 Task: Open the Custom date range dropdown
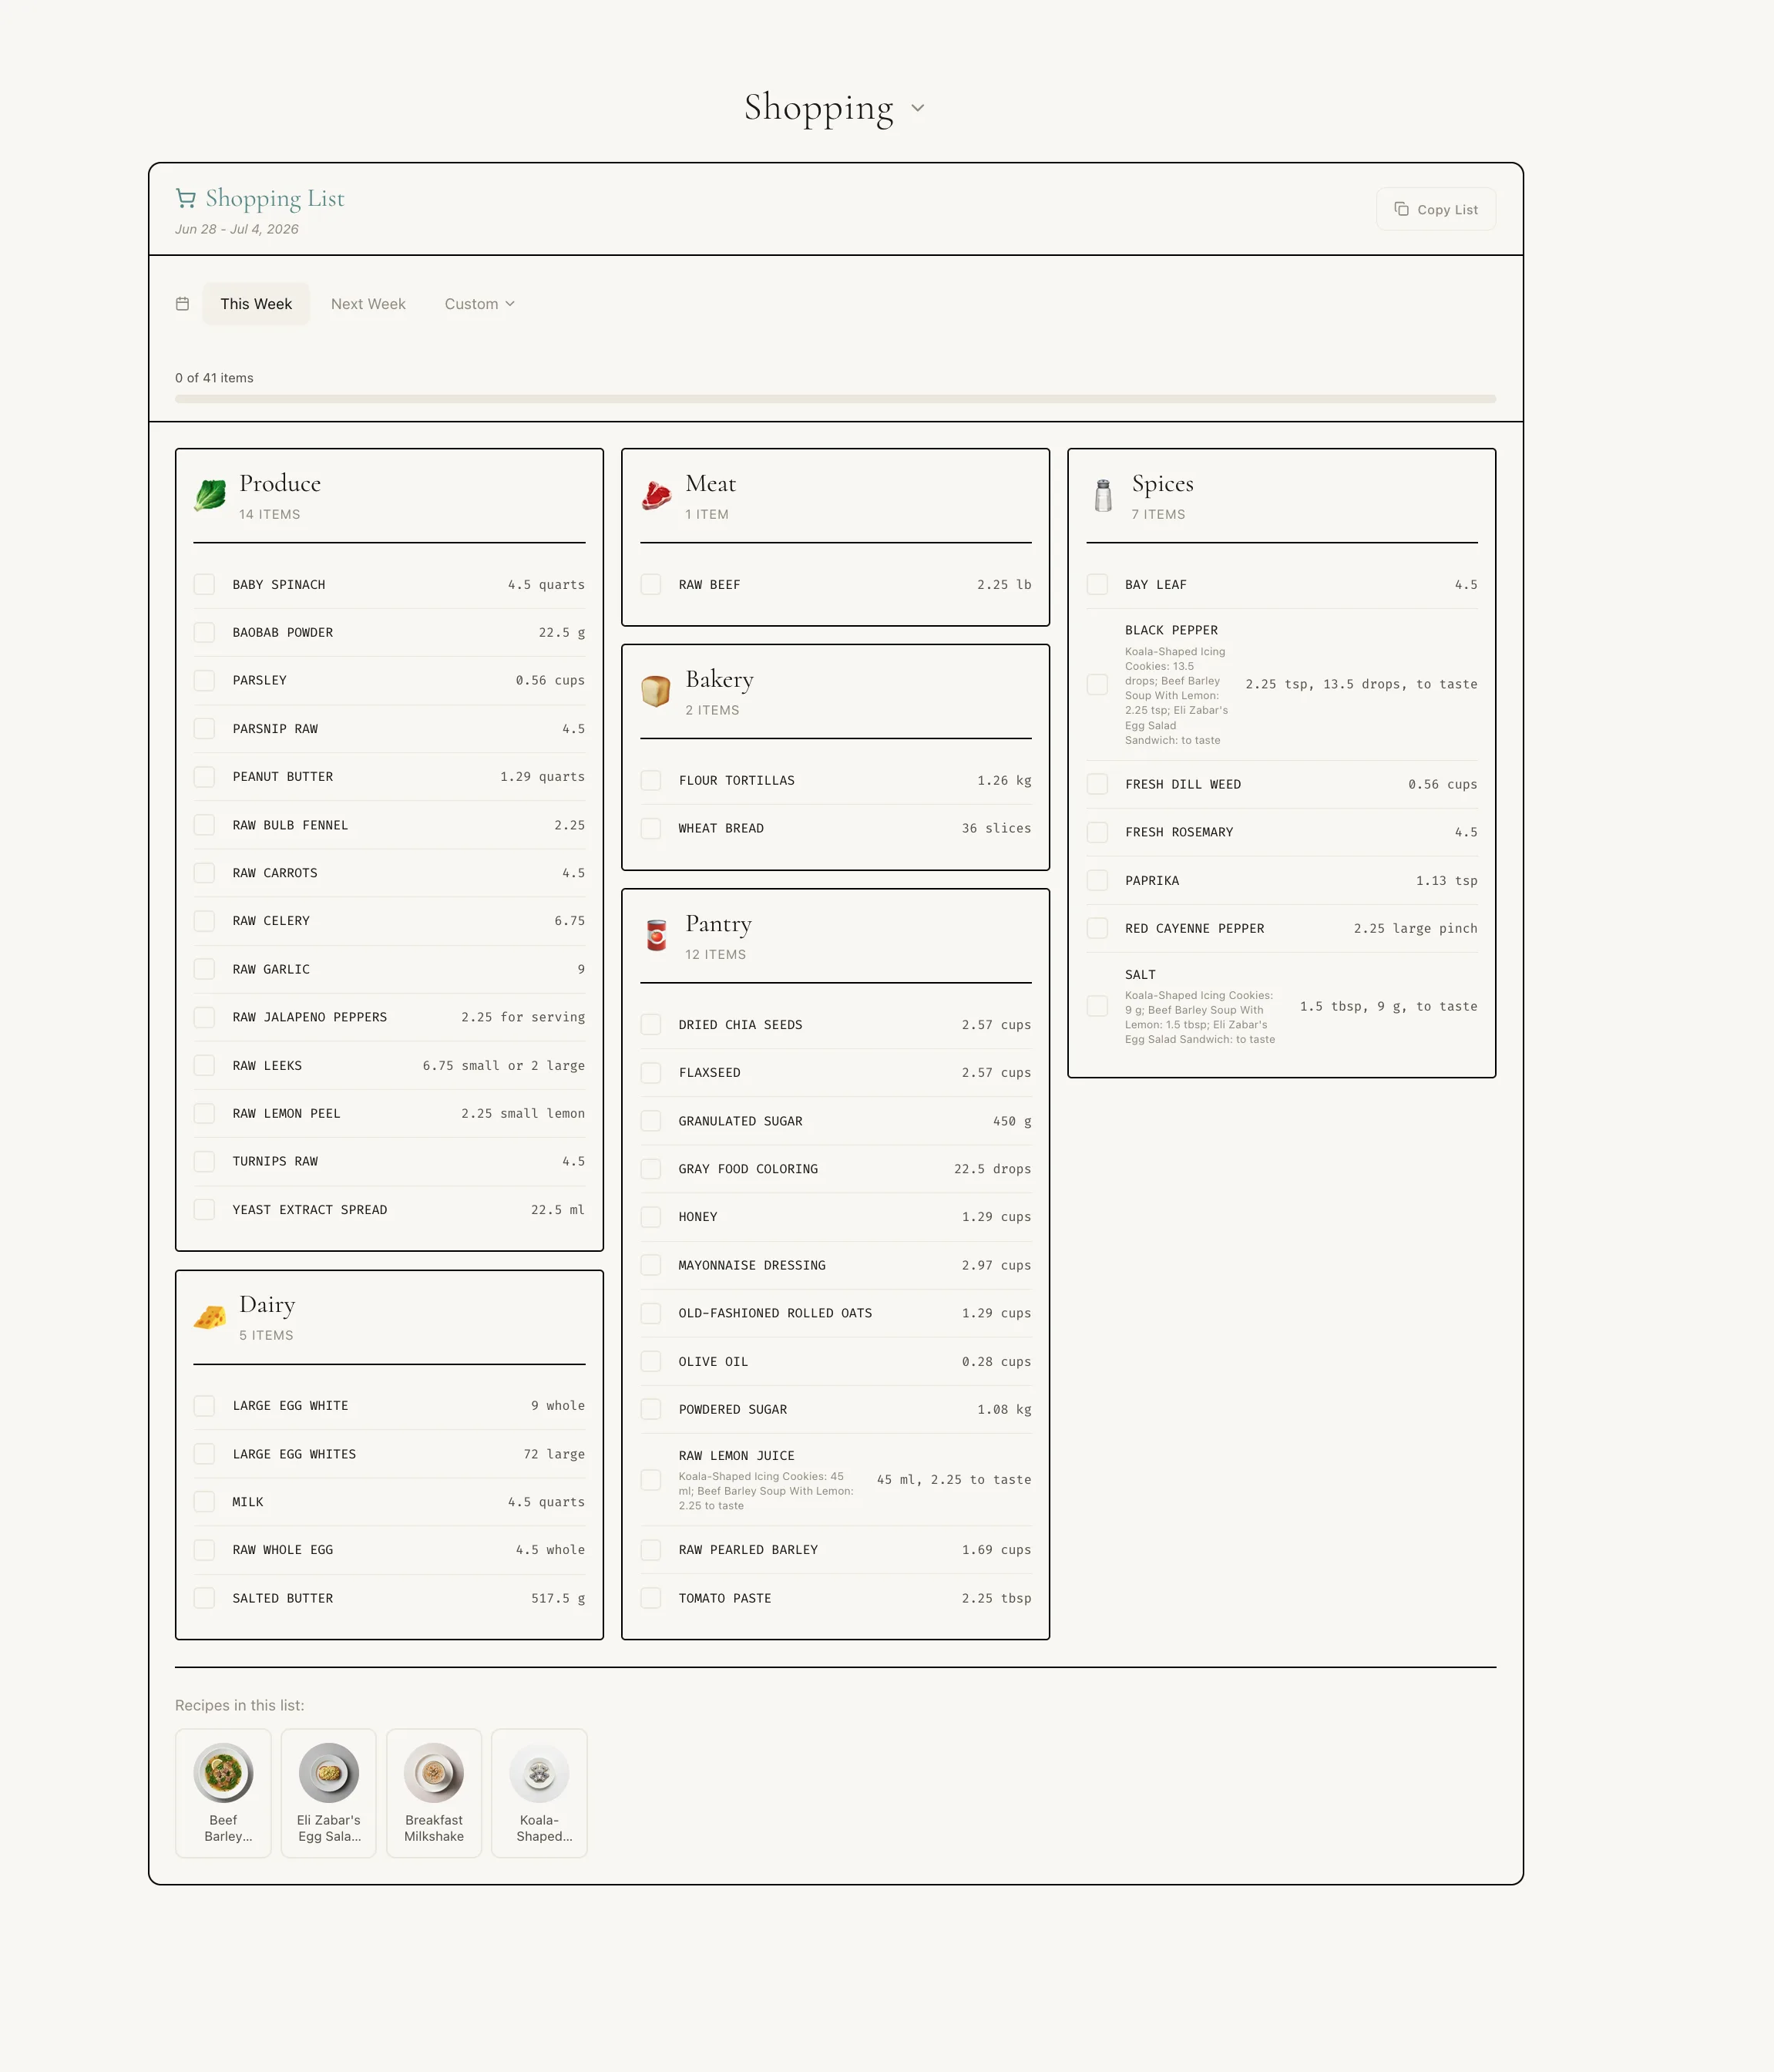pos(480,304)
